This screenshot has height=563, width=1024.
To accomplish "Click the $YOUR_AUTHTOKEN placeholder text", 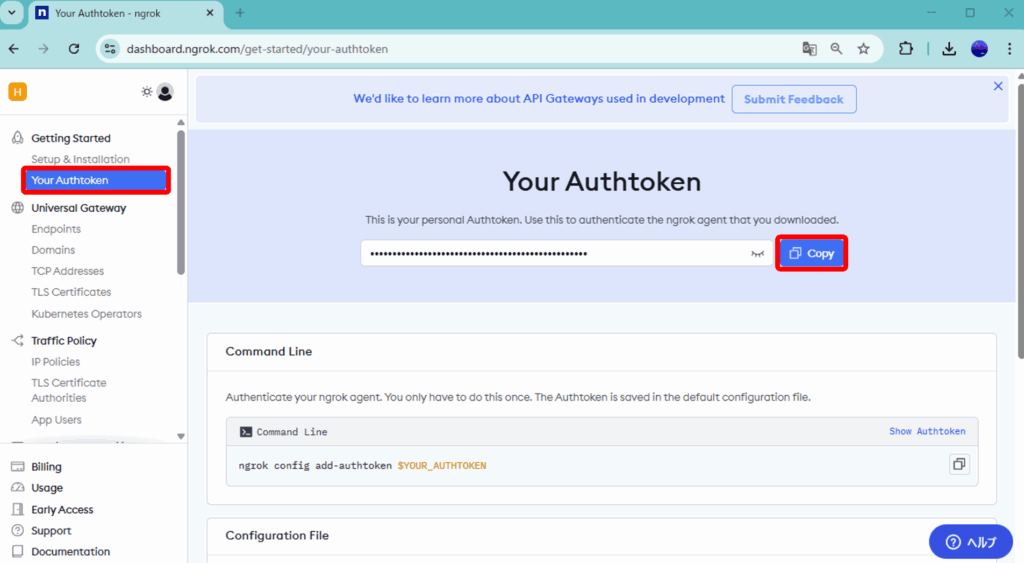I will [x=441, y=466].
